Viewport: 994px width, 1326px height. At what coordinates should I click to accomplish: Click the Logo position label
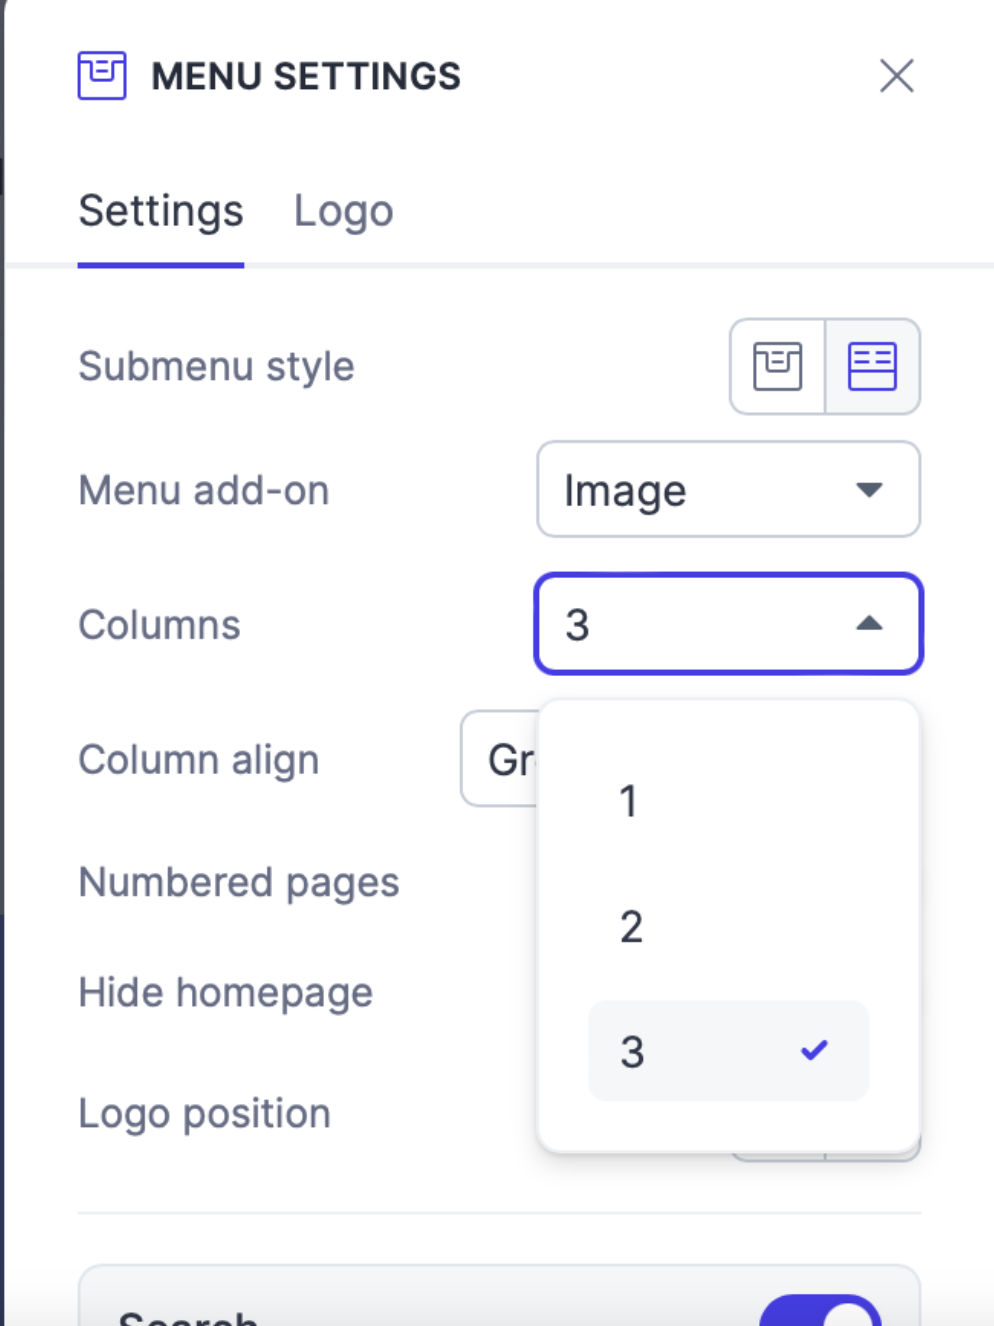(x=205, y=1113)
